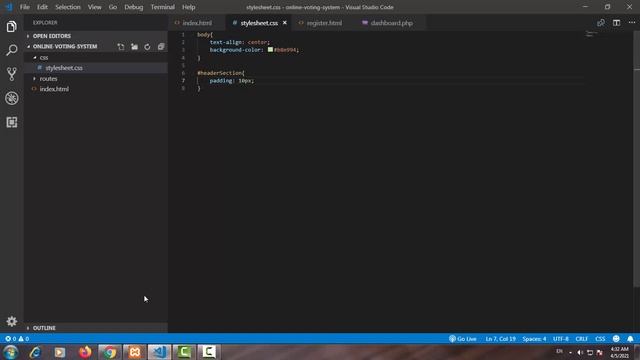Screen dimensions: 640x360
Task: Split the editor right
Action: point(616,23)
